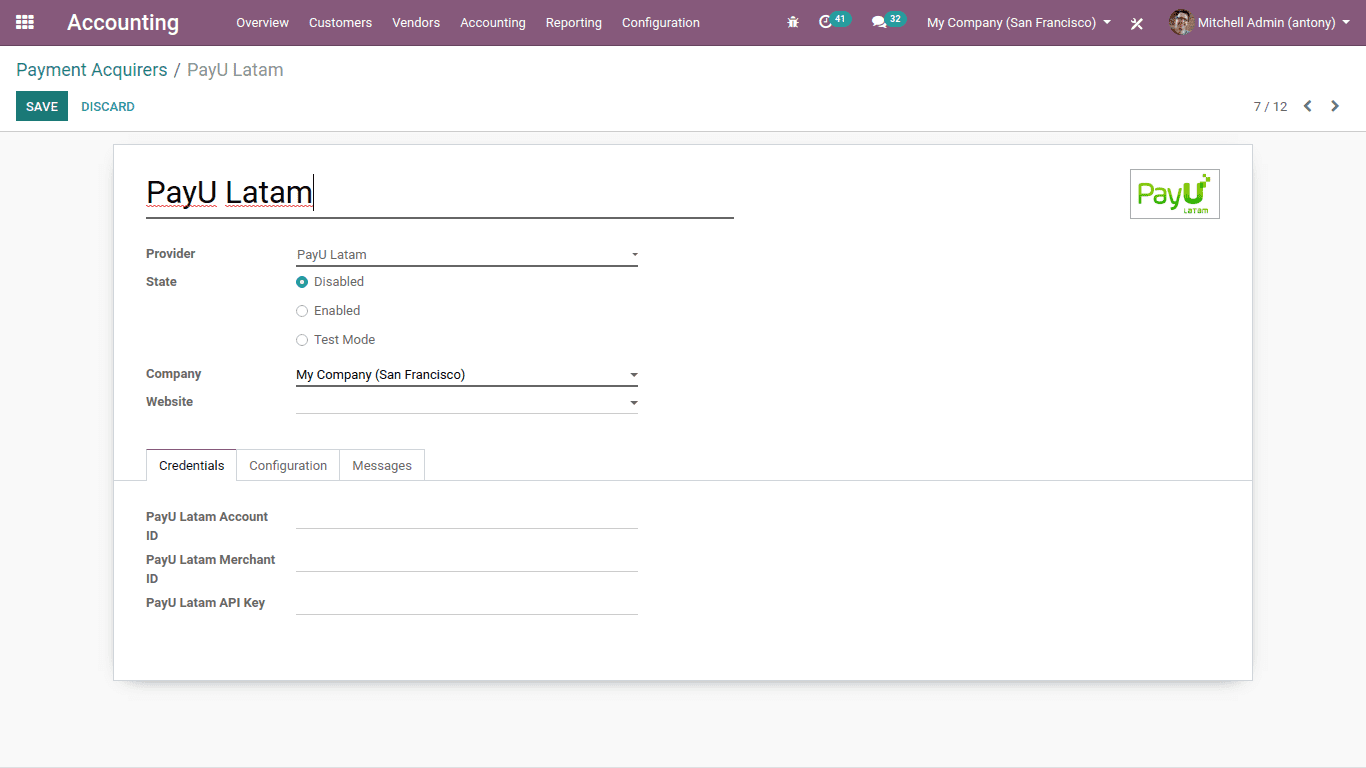Select the Enabled state radio button
The image size is (1366, 768).
(x=302, y=311)
